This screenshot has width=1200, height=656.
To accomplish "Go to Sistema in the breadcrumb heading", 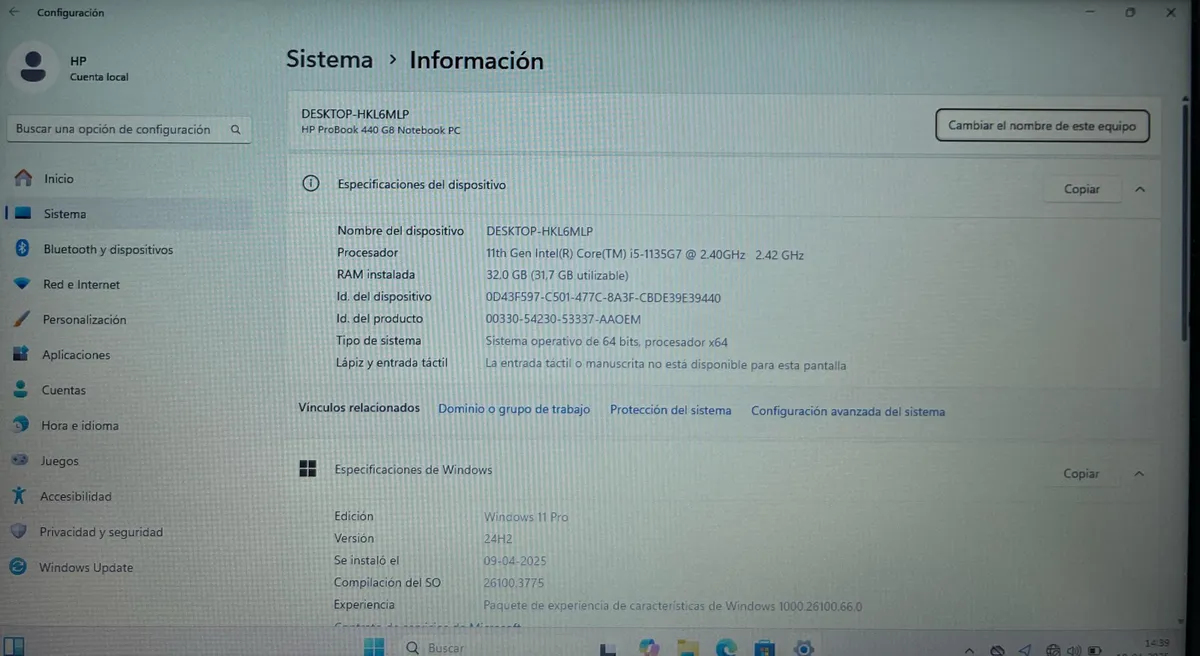I will [329, 60].
